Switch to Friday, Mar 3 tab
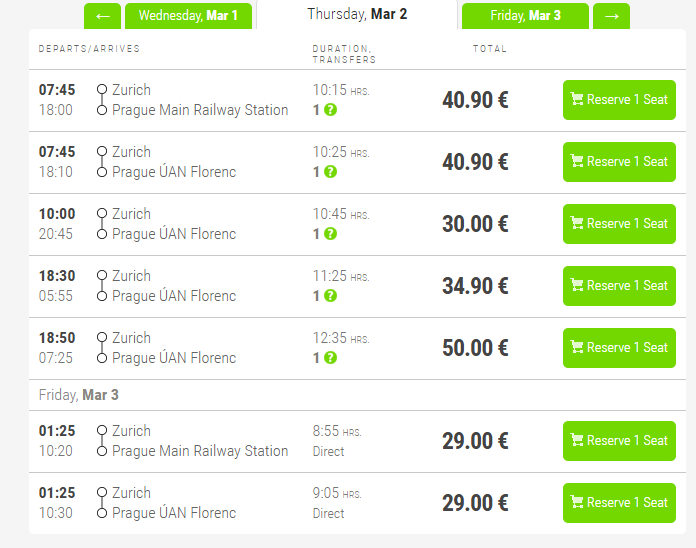This screenshot has width=696, height=548. tap(525, 16)
